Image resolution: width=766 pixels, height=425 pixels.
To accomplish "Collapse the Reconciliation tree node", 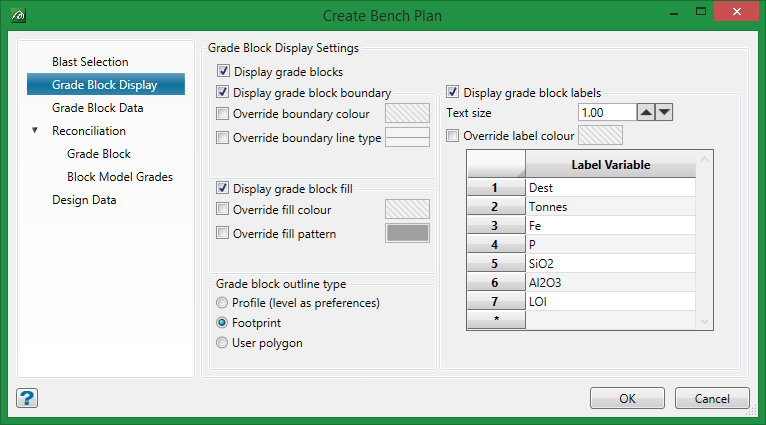I will click(x=36, y=131).
